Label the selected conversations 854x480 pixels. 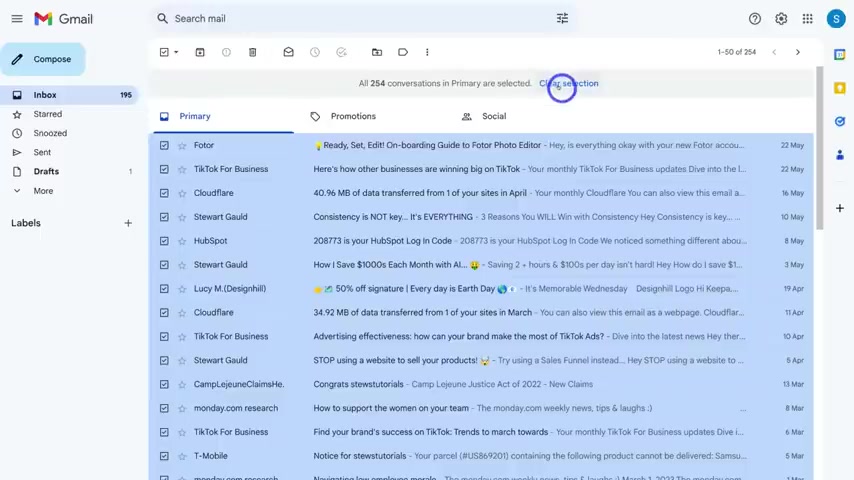(x=402, y=52)
